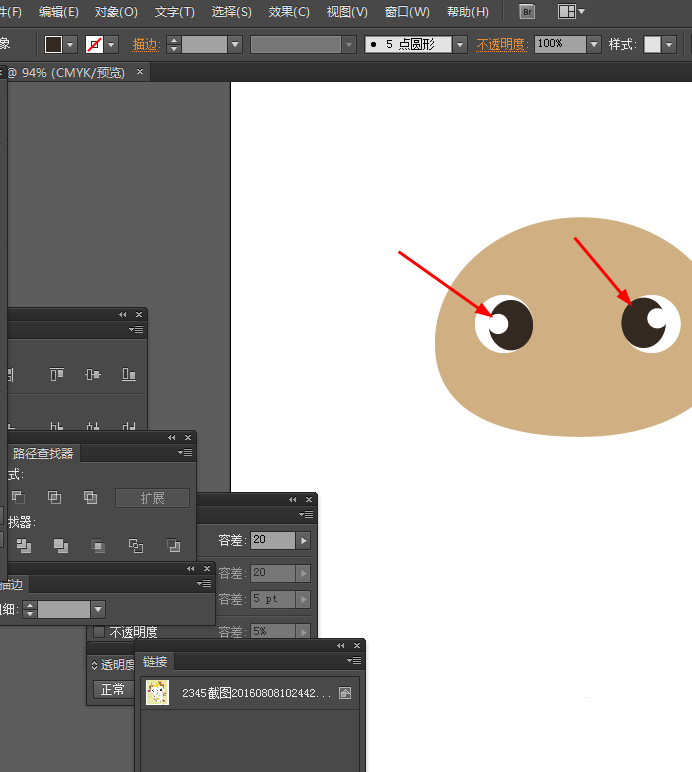
Task: Apply the Exclude shape mode in Pathfinder
Action: pyautogui.click(x=91, y=497)
